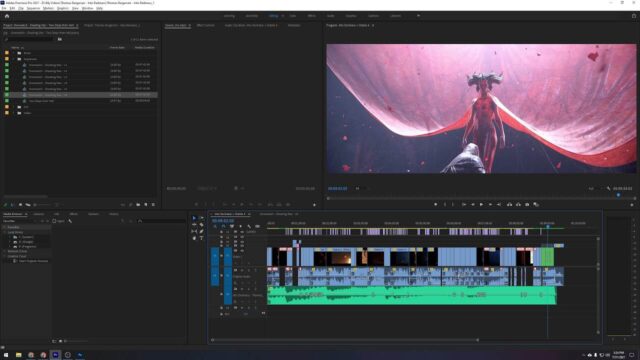Toggle Comparison View in Program Monitor

point(536,204)
